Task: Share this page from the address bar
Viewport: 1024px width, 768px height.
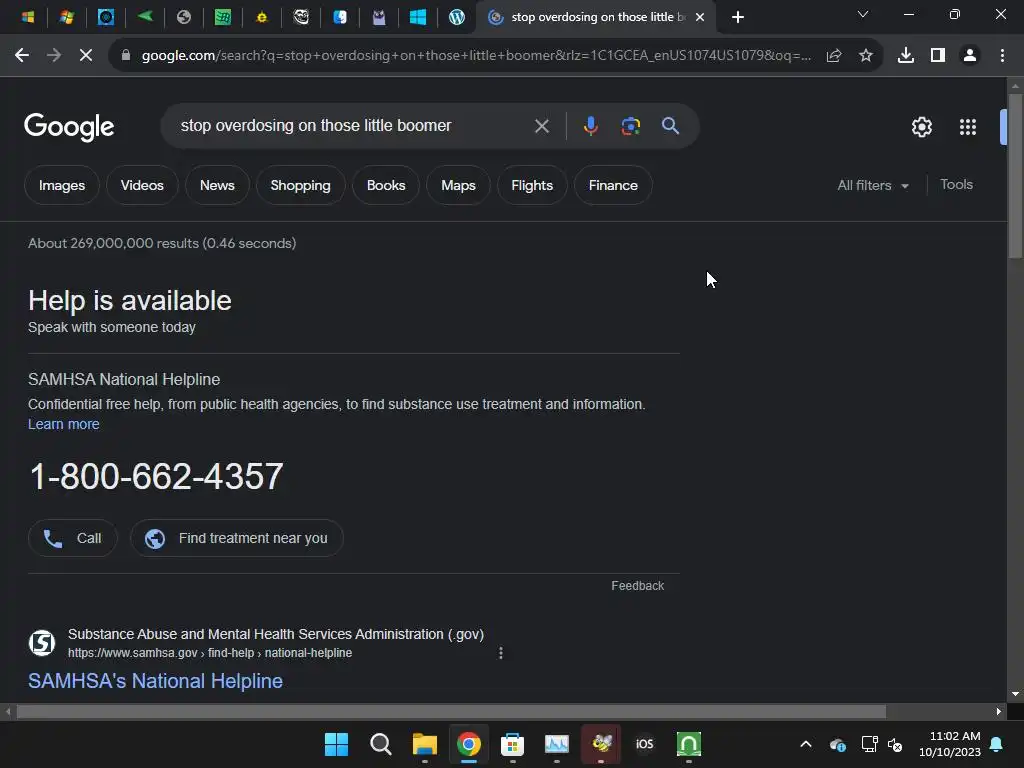Action: point(834,56)
